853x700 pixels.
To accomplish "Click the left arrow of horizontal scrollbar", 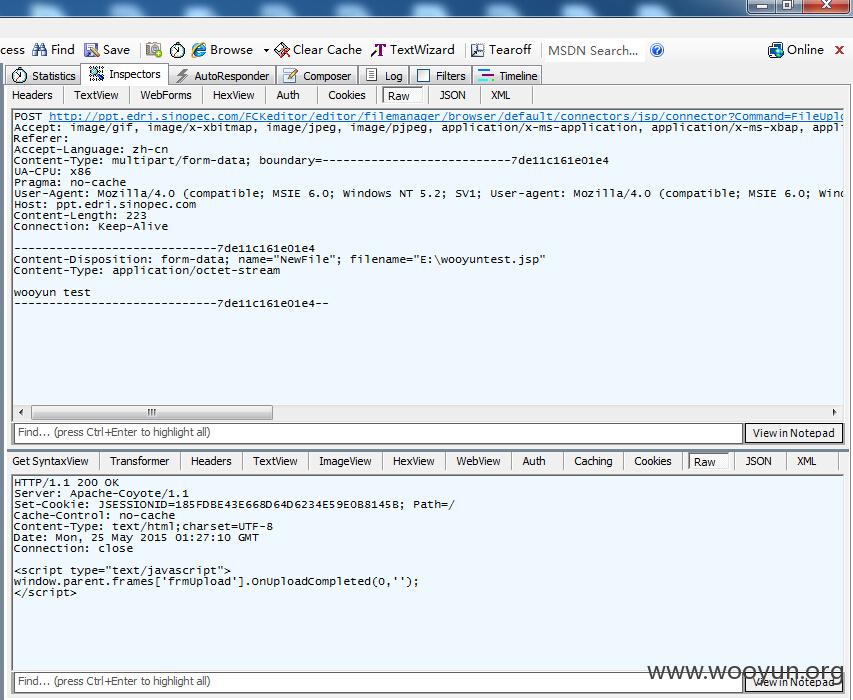I will point(21,412).
